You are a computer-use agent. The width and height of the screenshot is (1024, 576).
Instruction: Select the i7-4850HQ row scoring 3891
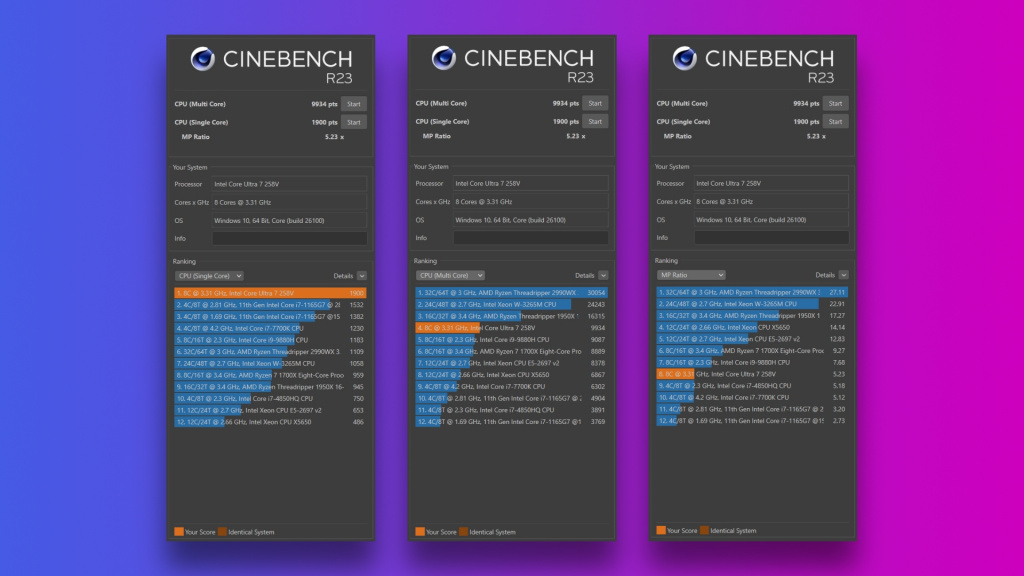[x=511, y=410]
